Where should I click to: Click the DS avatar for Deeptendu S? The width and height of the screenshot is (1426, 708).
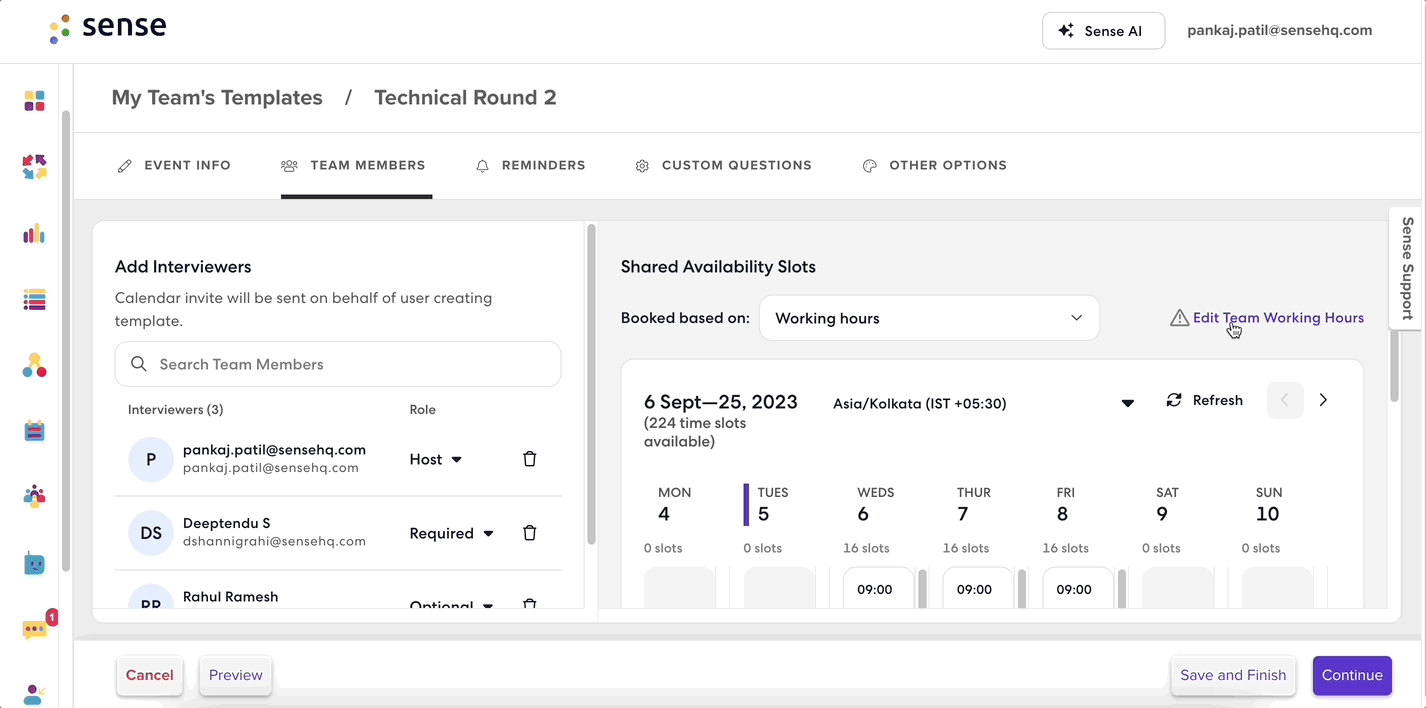(x=151, y=533)
